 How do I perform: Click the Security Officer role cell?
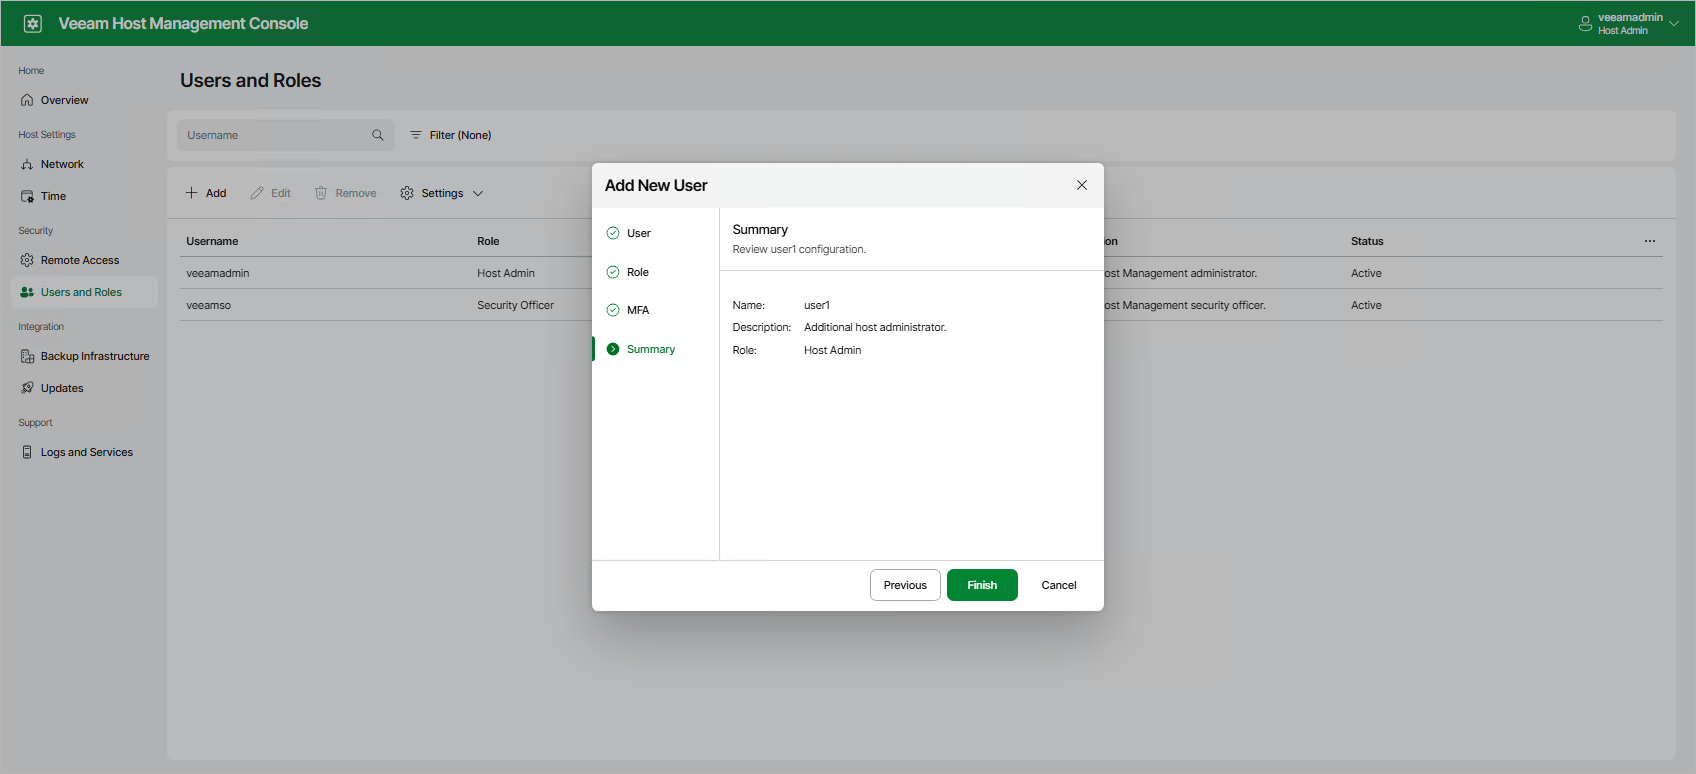515,305
